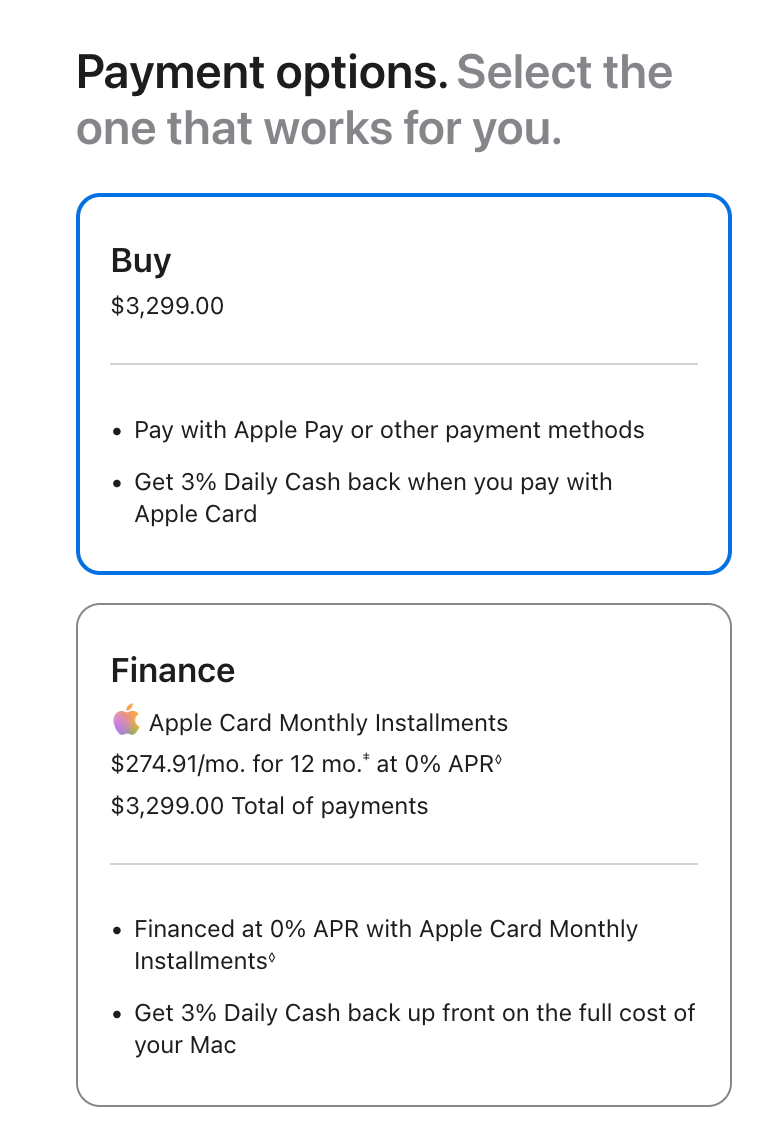This screenshot has width=780, height=1142.
Task: Click the "Financed at 0% APR" bullet
Action: [386, 929]
